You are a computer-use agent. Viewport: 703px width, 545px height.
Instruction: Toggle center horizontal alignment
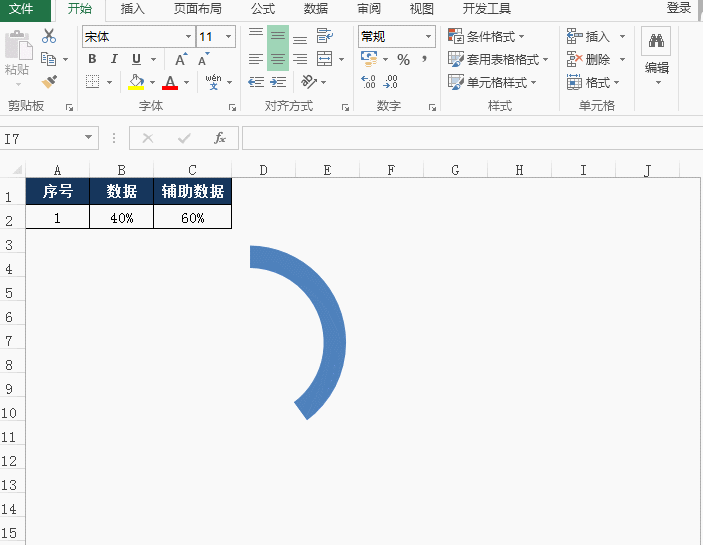278,59
